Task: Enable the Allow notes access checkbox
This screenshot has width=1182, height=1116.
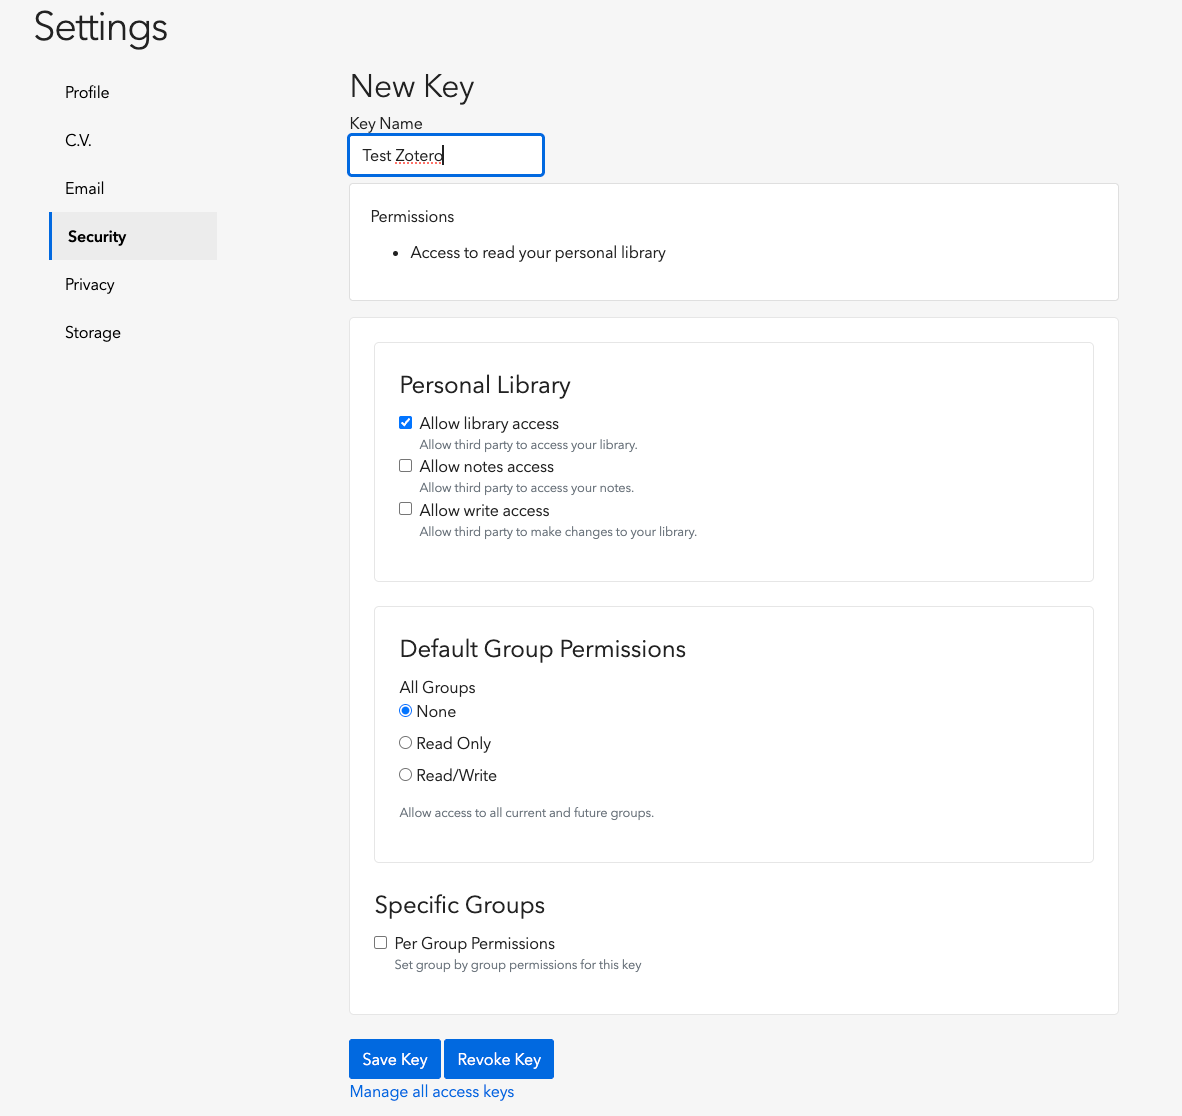Action: (x=406, y=466)
